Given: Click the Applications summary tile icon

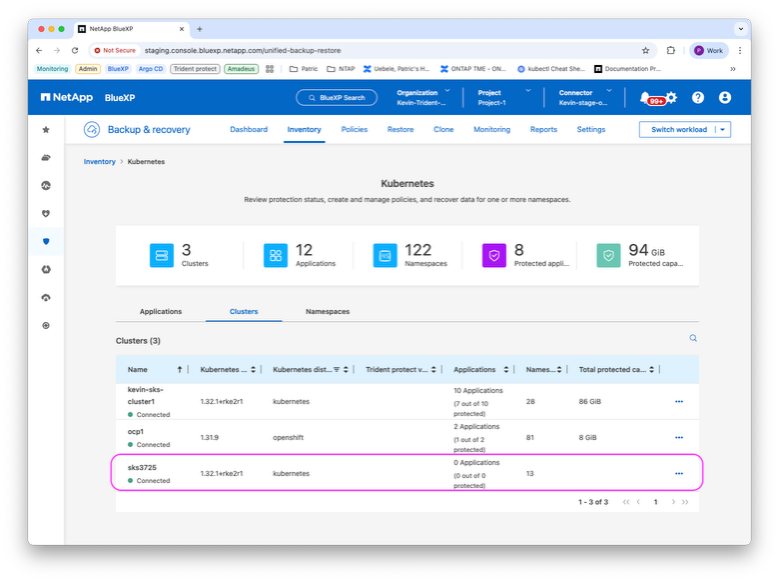Looking at the screenshot, I should 276,255.
